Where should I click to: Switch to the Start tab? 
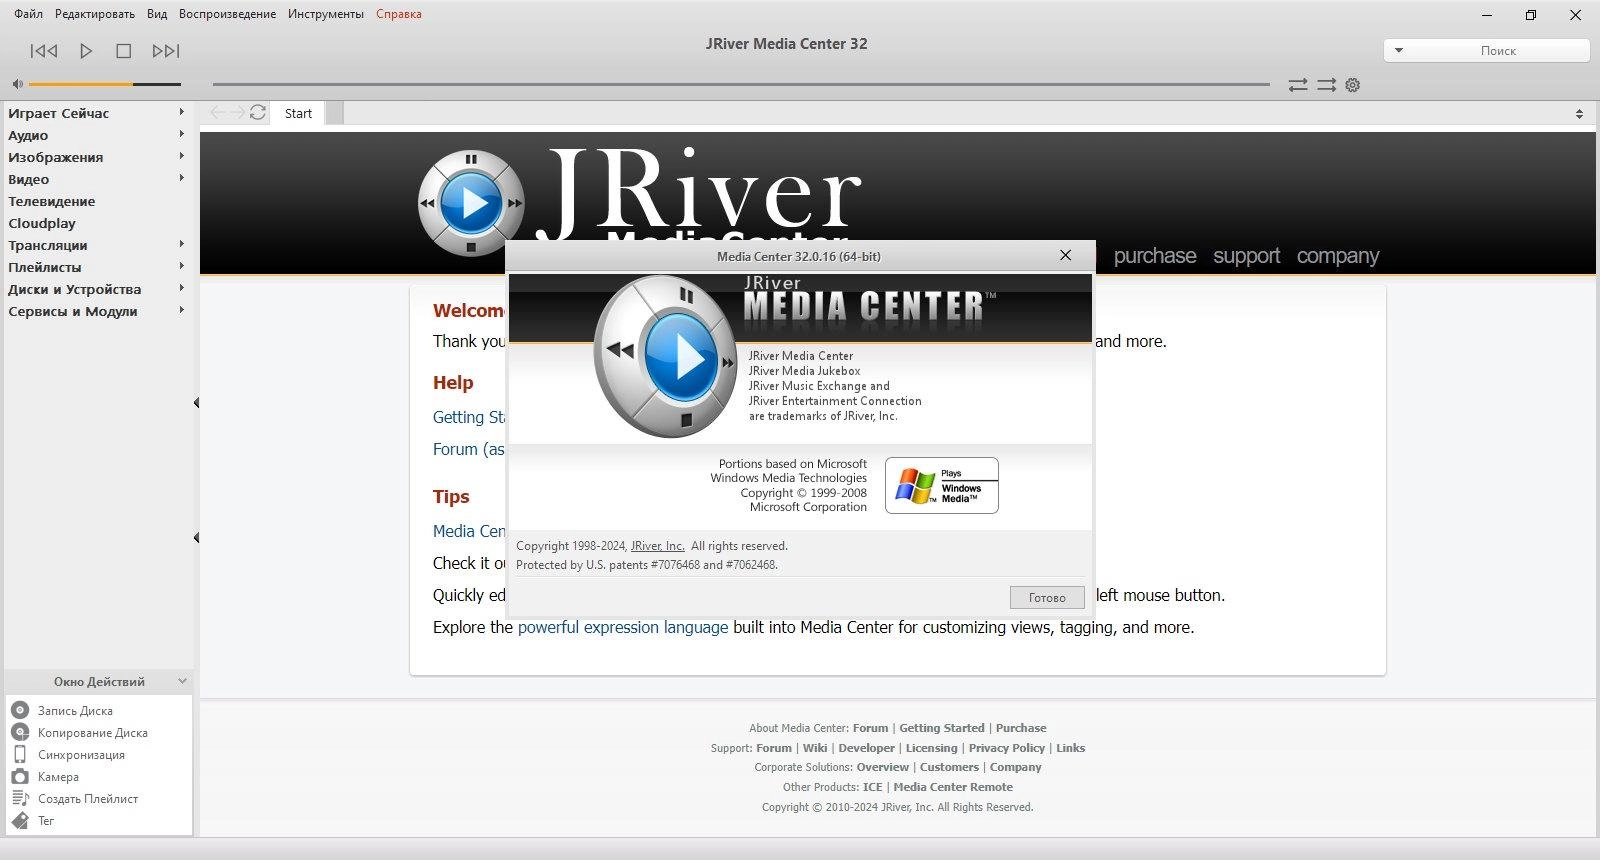pyautogui.click(x=298, y=113)
